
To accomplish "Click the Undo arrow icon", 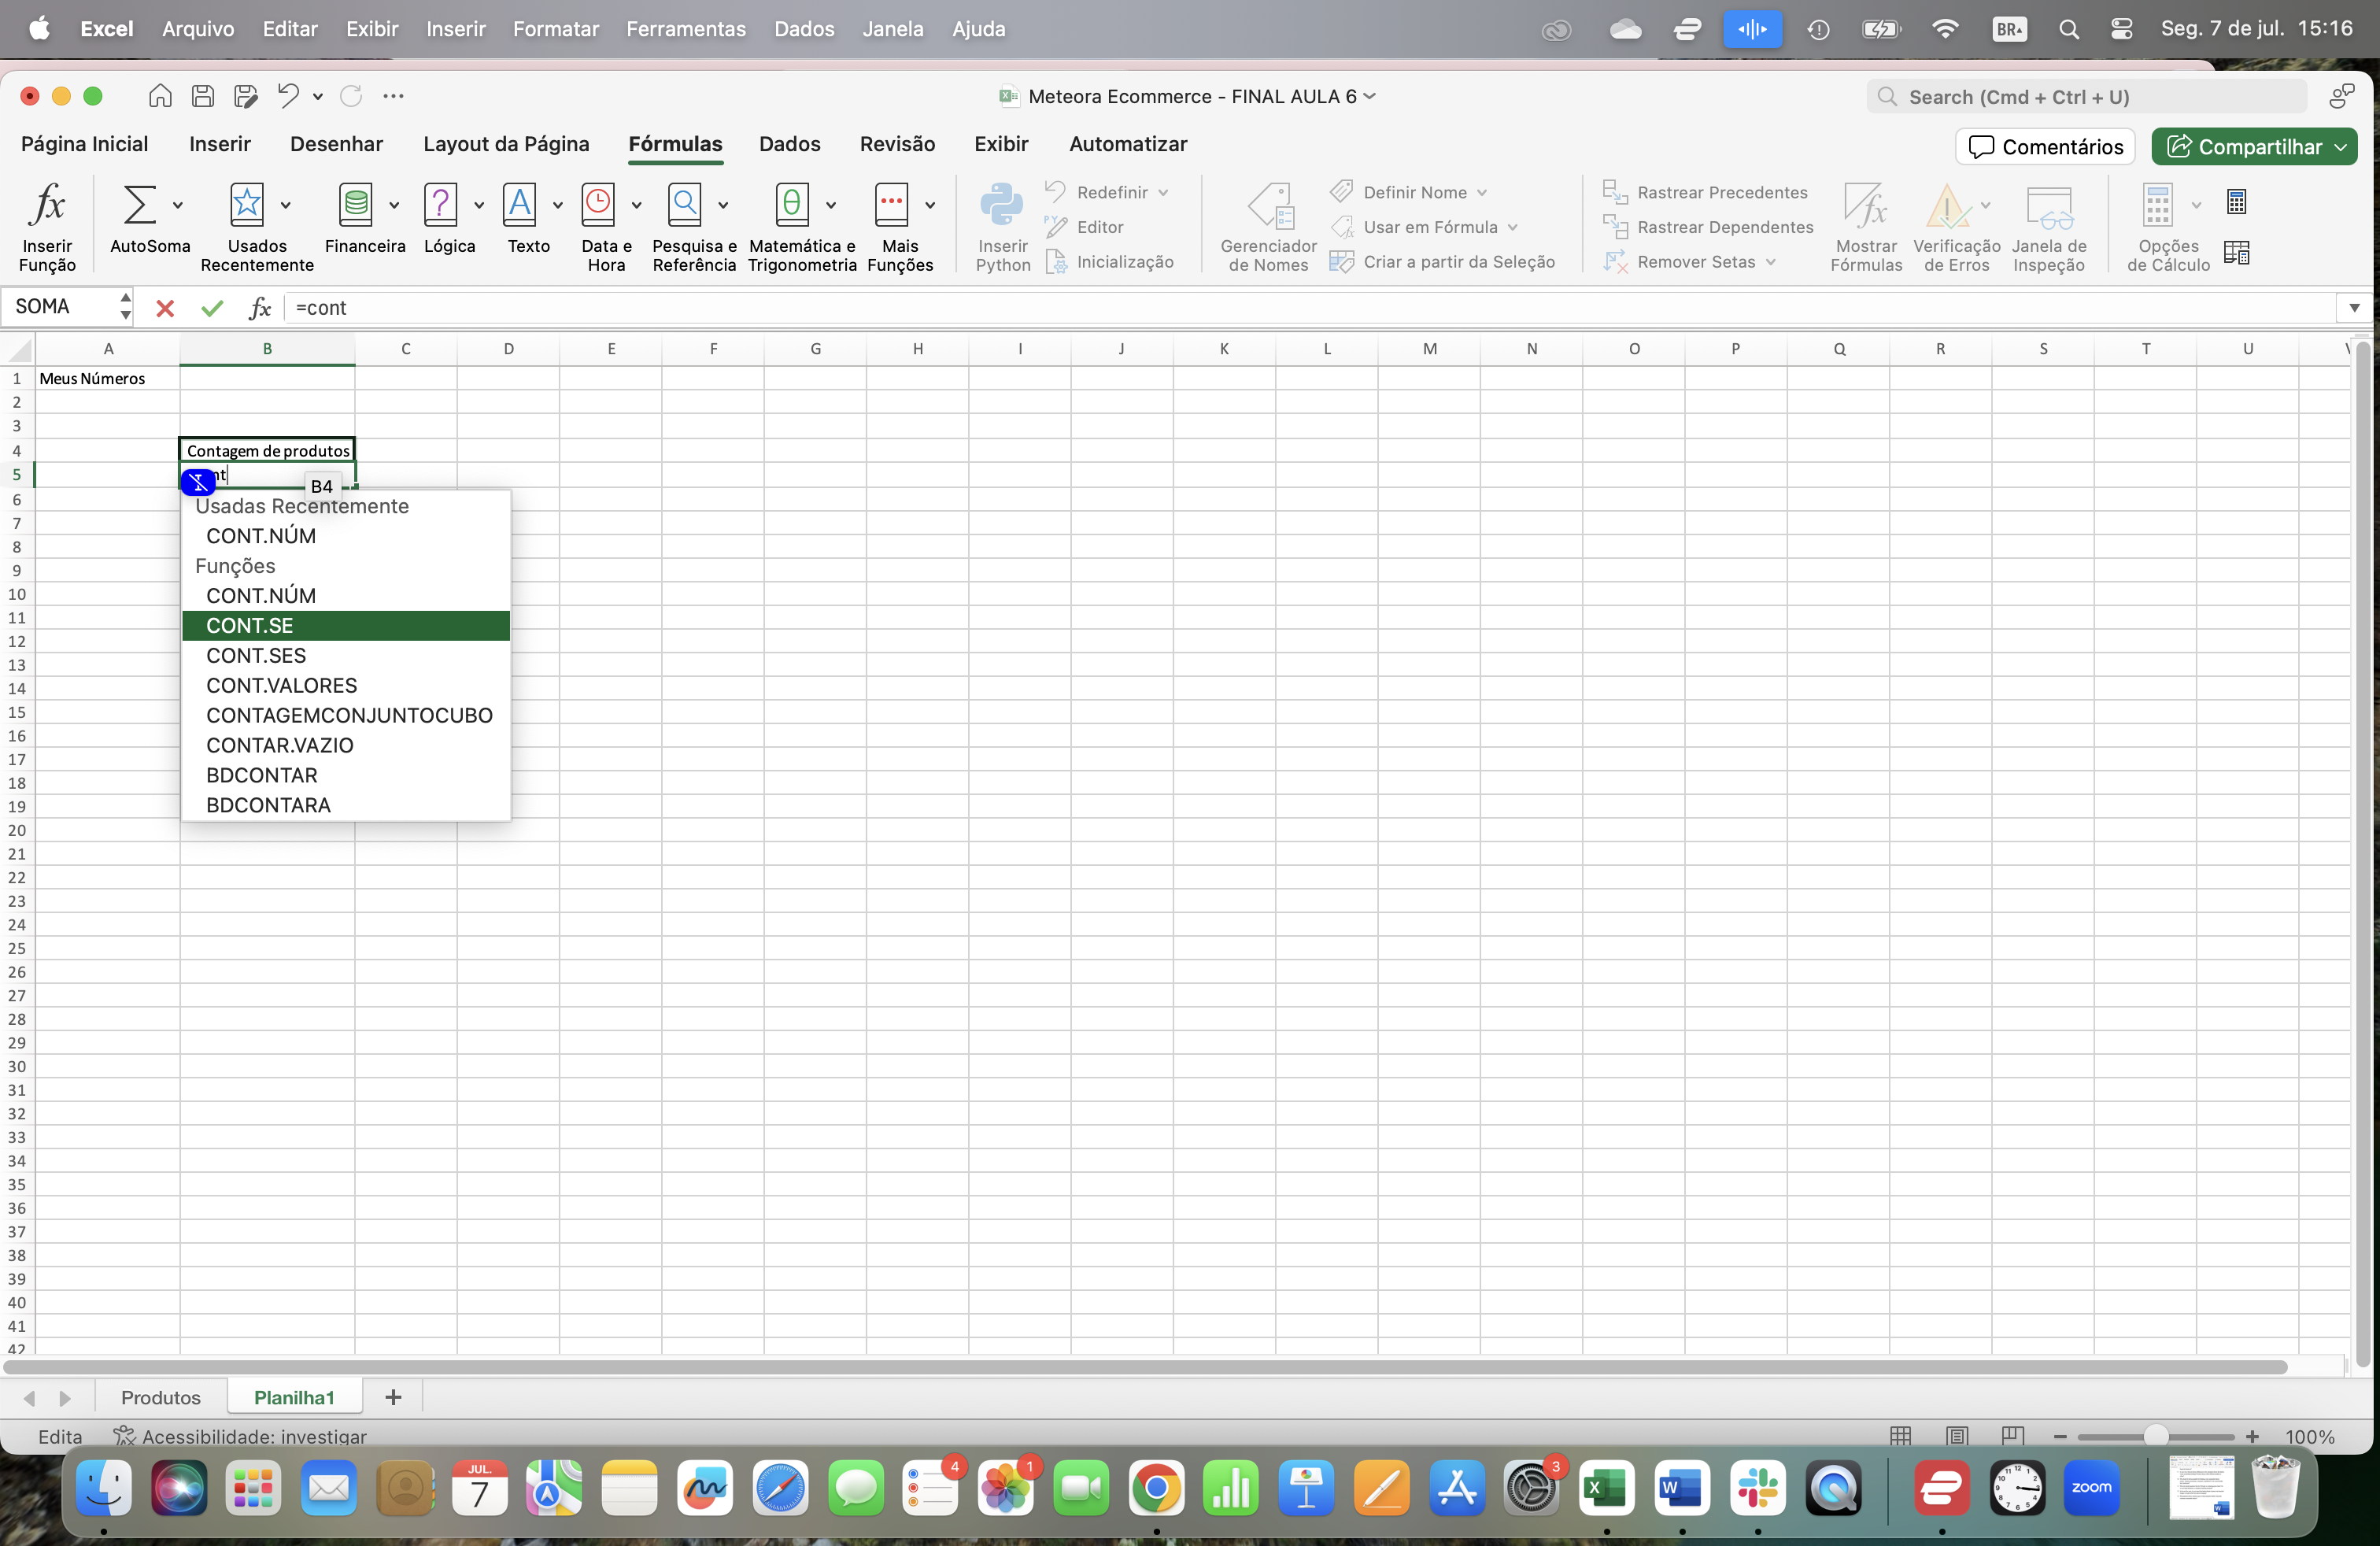I will pos(289,96).
